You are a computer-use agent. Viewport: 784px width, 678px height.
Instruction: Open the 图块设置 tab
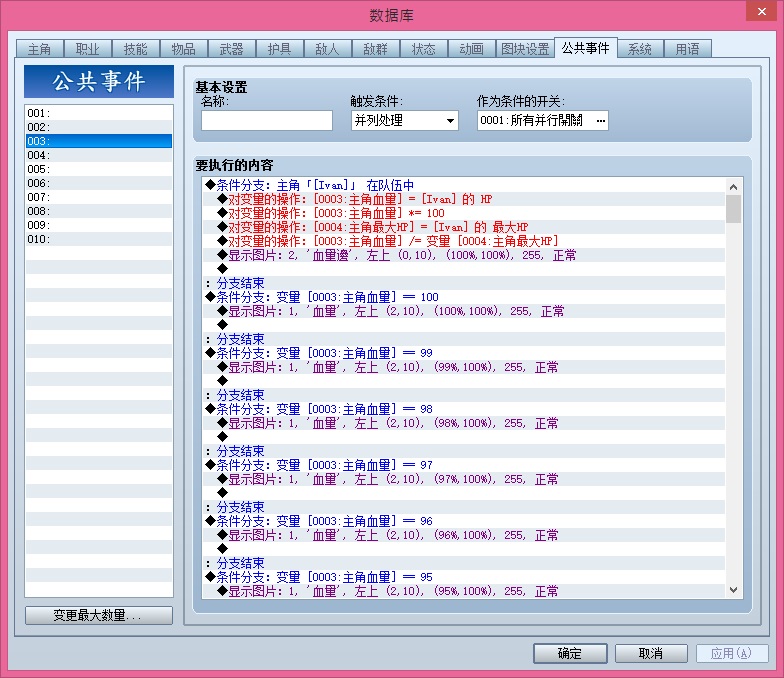click(525, 49)
